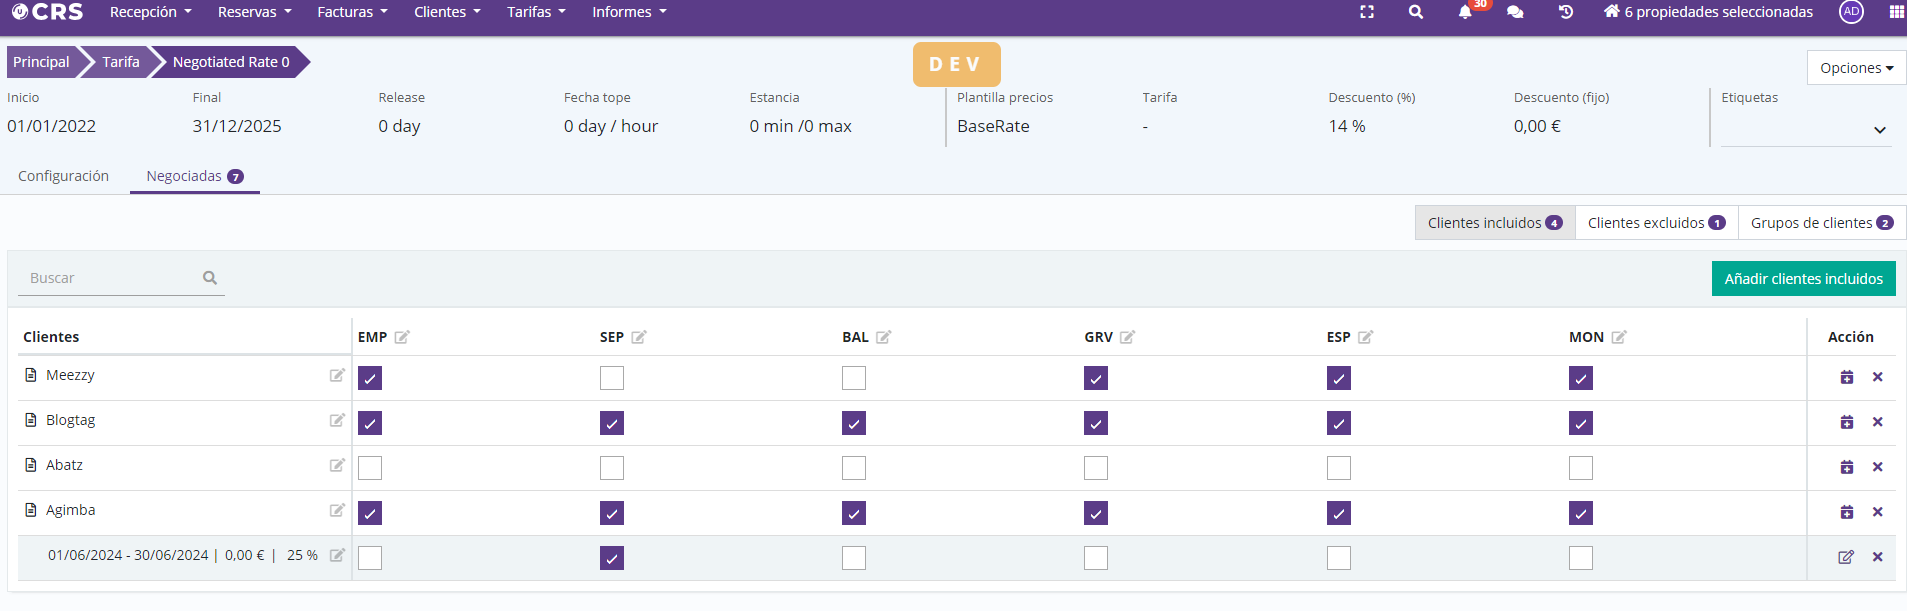This screenshot has height=611, width=1907.
Task: Delete the Blogtag client row
Action: [1877, 422]
